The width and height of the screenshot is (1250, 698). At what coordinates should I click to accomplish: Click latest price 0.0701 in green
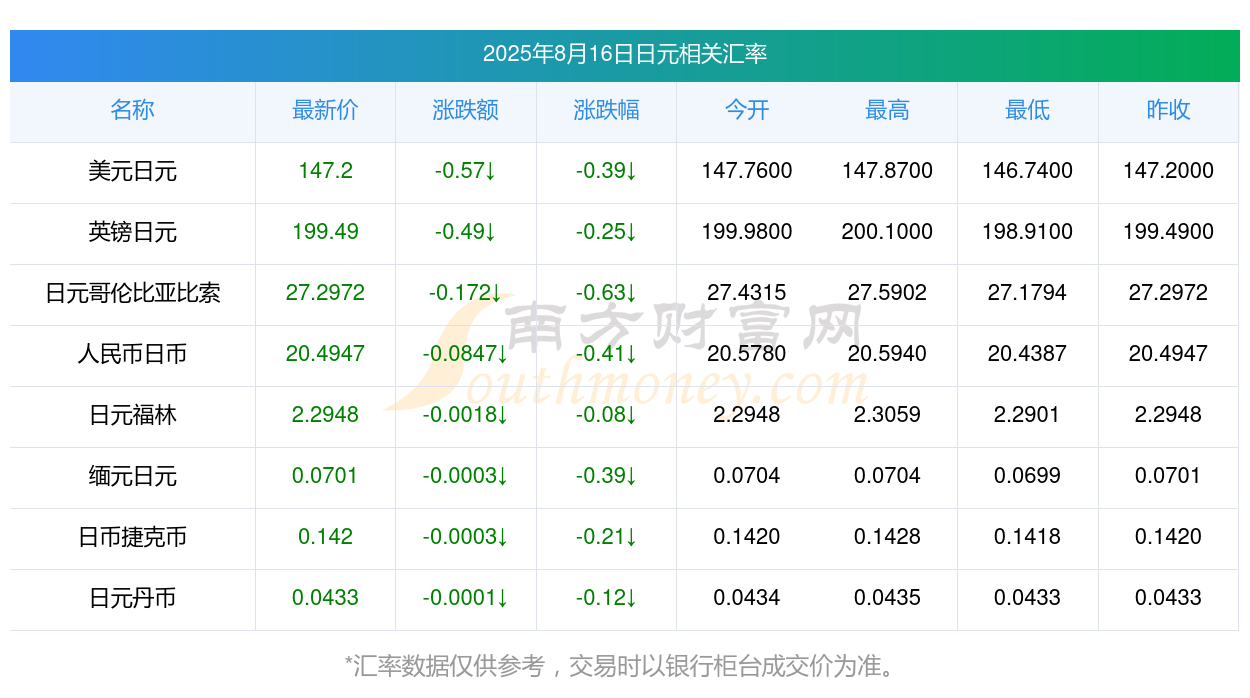(x=325, y=476)
